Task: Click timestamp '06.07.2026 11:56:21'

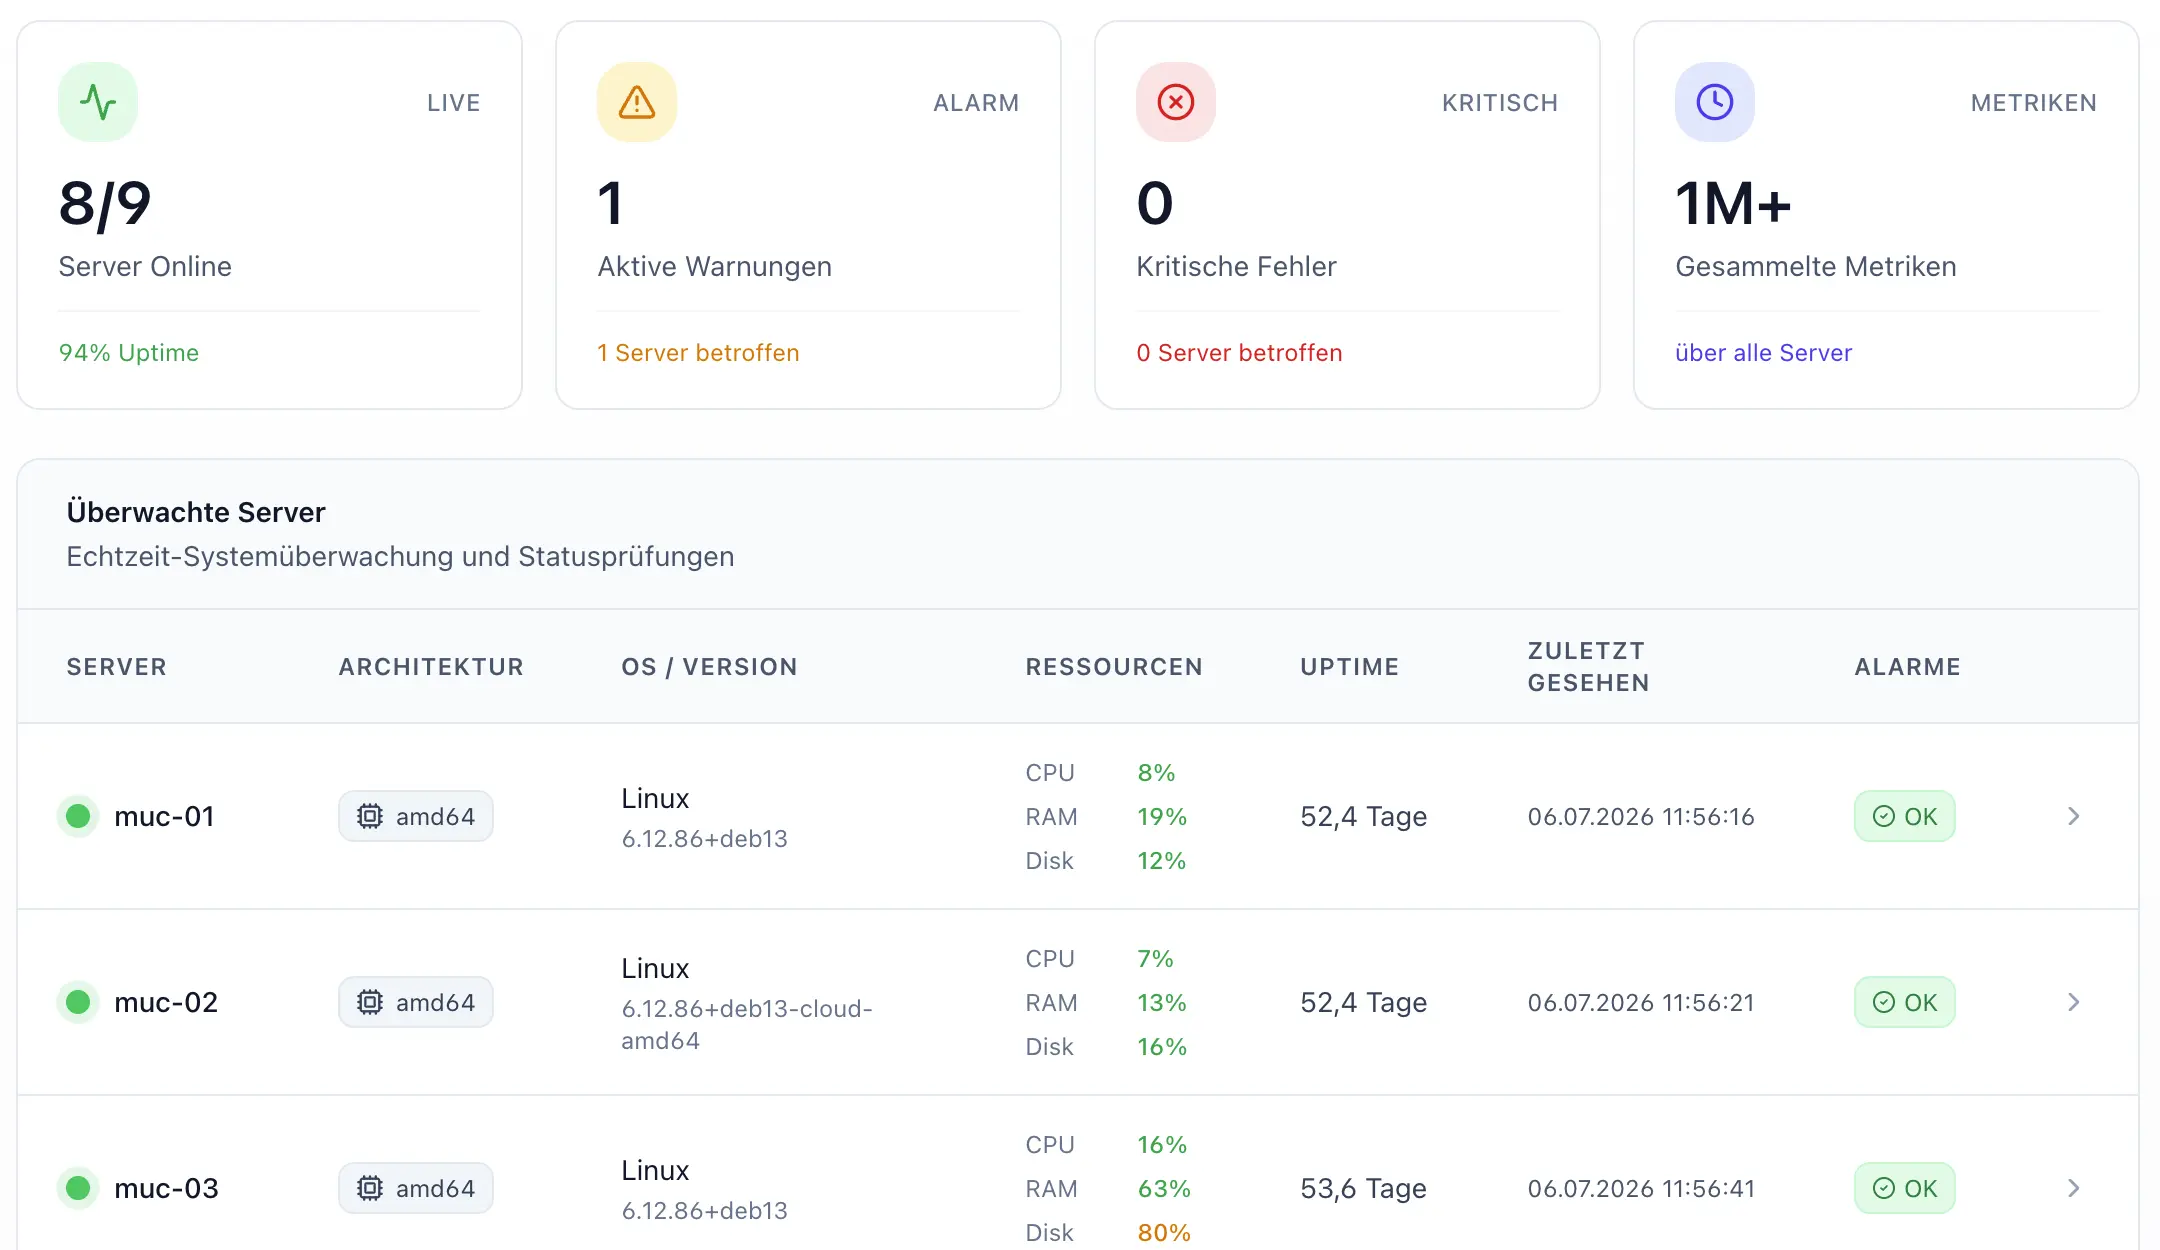Action: (1641, 1003)
